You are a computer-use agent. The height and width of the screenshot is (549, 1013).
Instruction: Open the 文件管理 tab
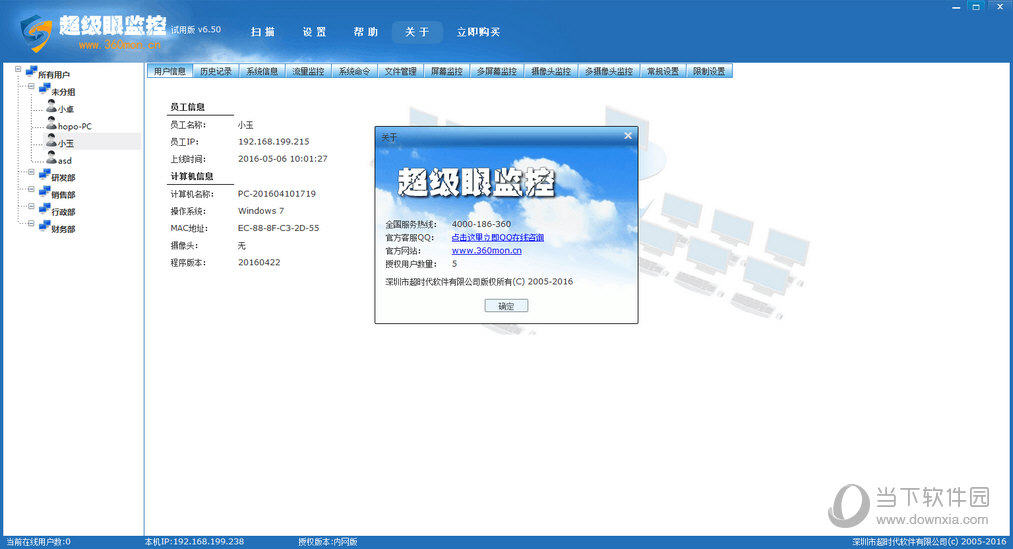tap(401, 71)
